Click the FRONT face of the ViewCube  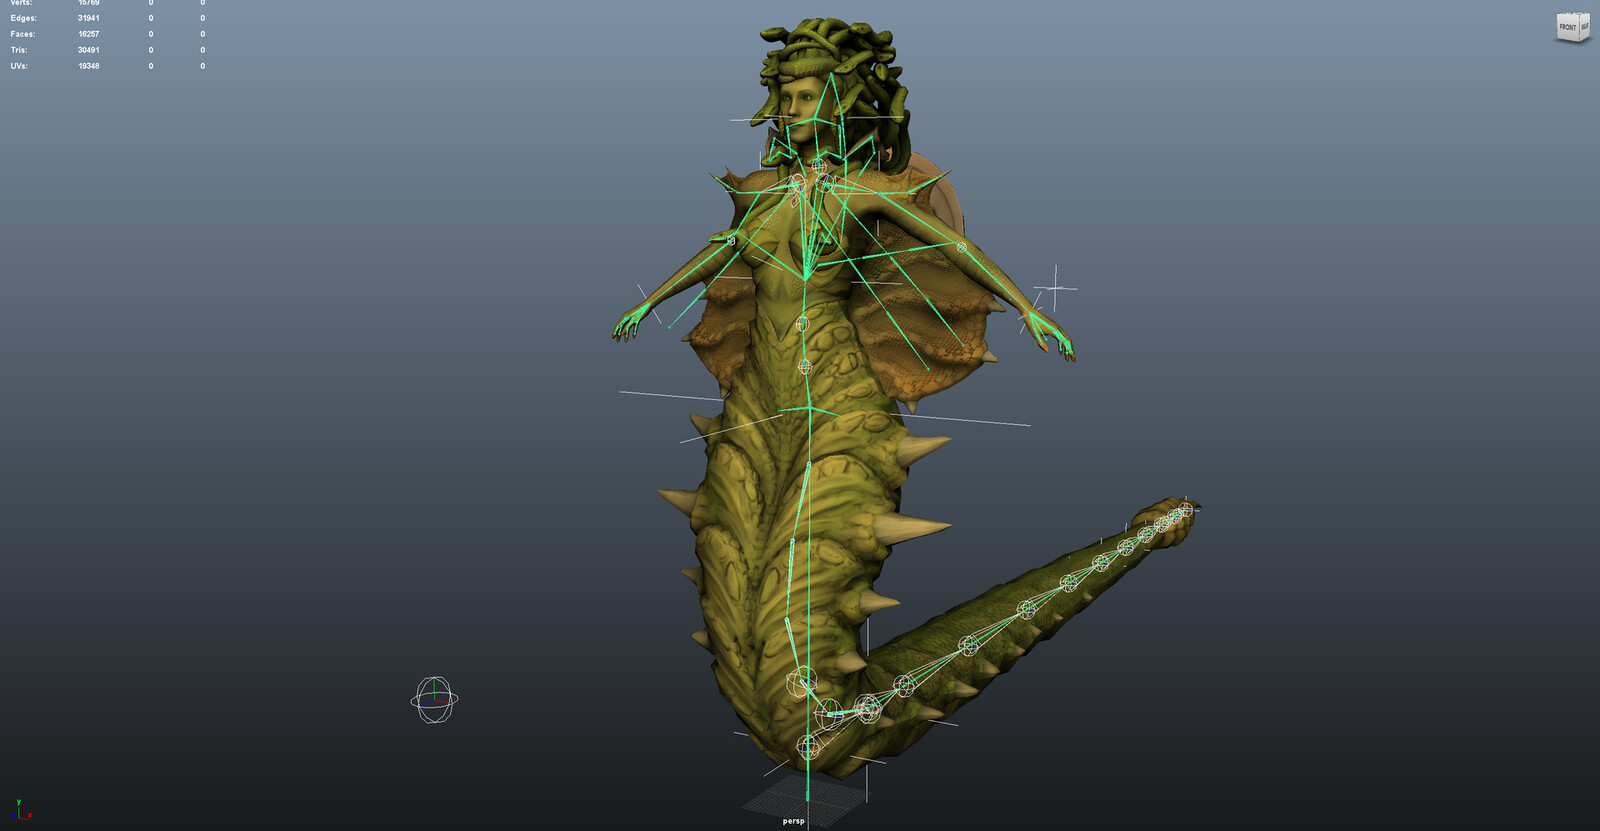tap(1567, 28)
